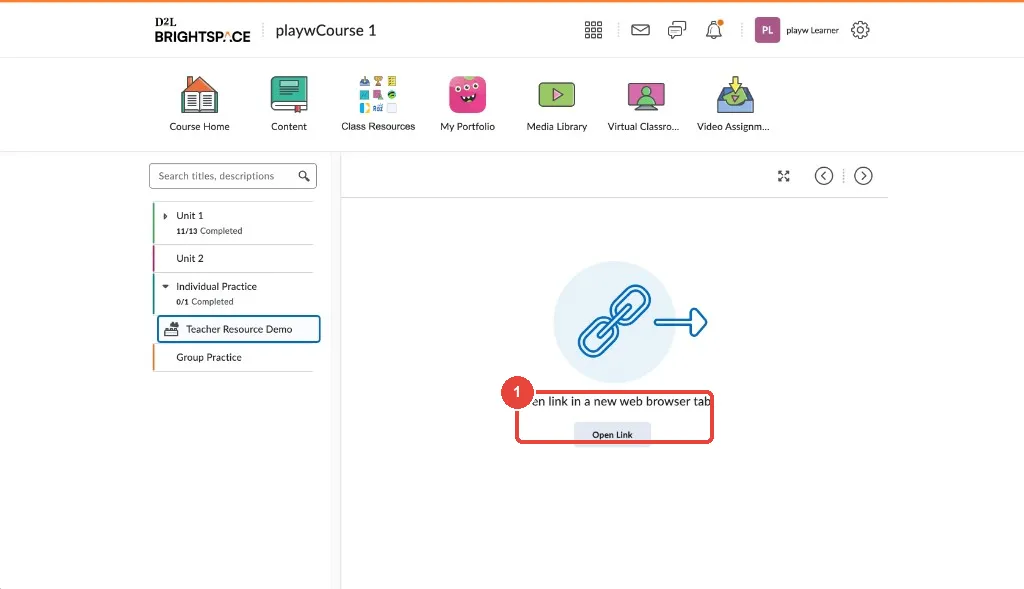Open My Portfolio monster icon
The width and height of the screenshot is (1024, 589).
pos(468,95)
